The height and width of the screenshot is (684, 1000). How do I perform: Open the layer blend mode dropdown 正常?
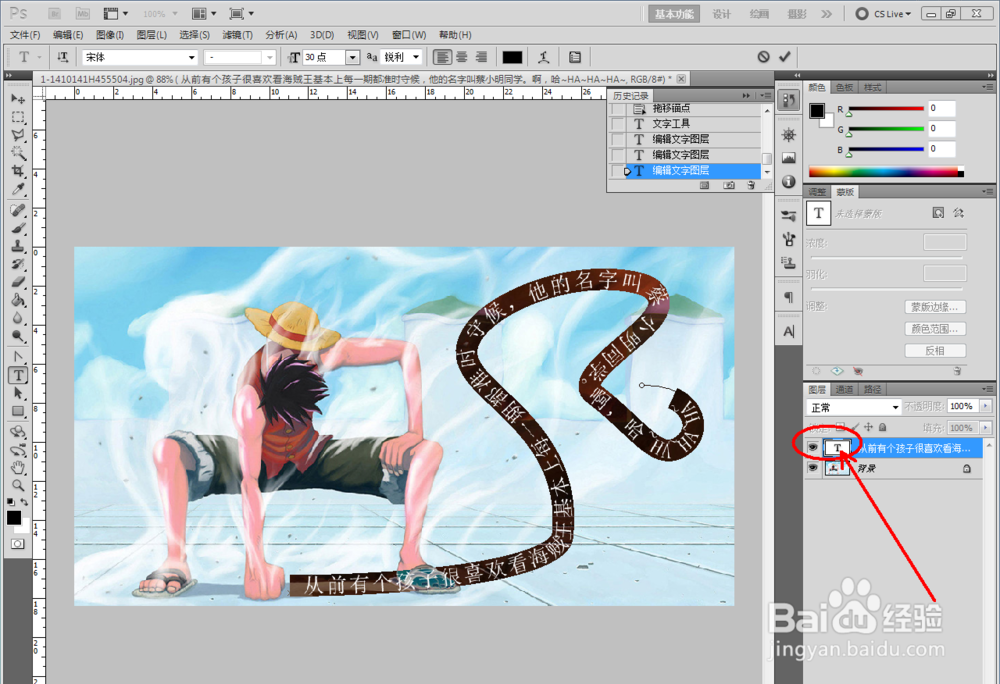click(854, 407)
